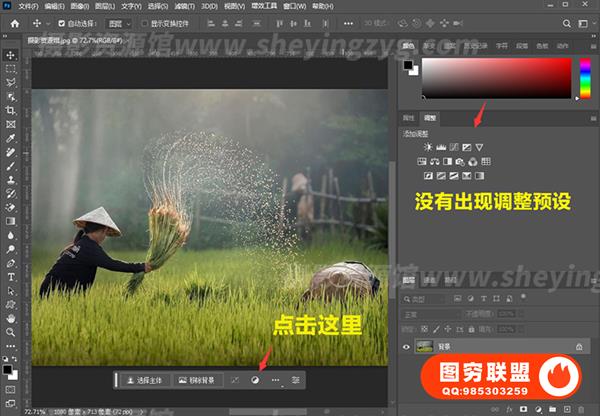The image size is (600, 416).
Task: Toggle the 自动选择 checkbox
Action: point(62,22)
